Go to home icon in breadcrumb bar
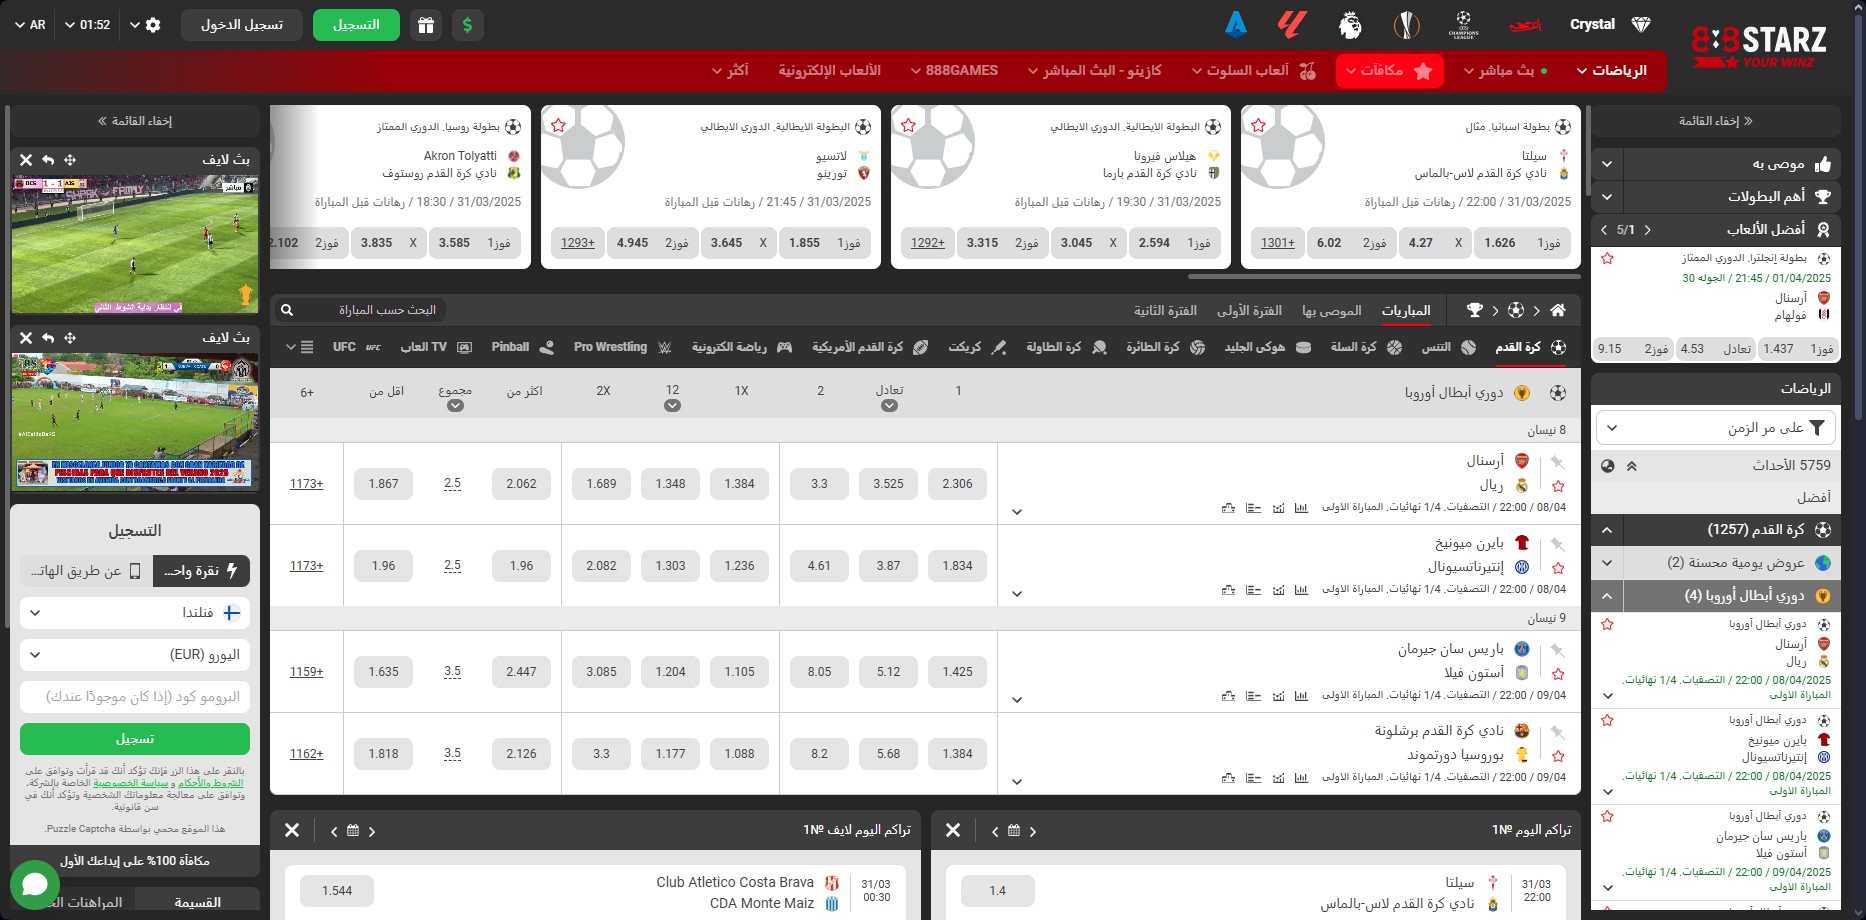The width and height of the screenshot is (1866, 920). tap(1557, 310)
